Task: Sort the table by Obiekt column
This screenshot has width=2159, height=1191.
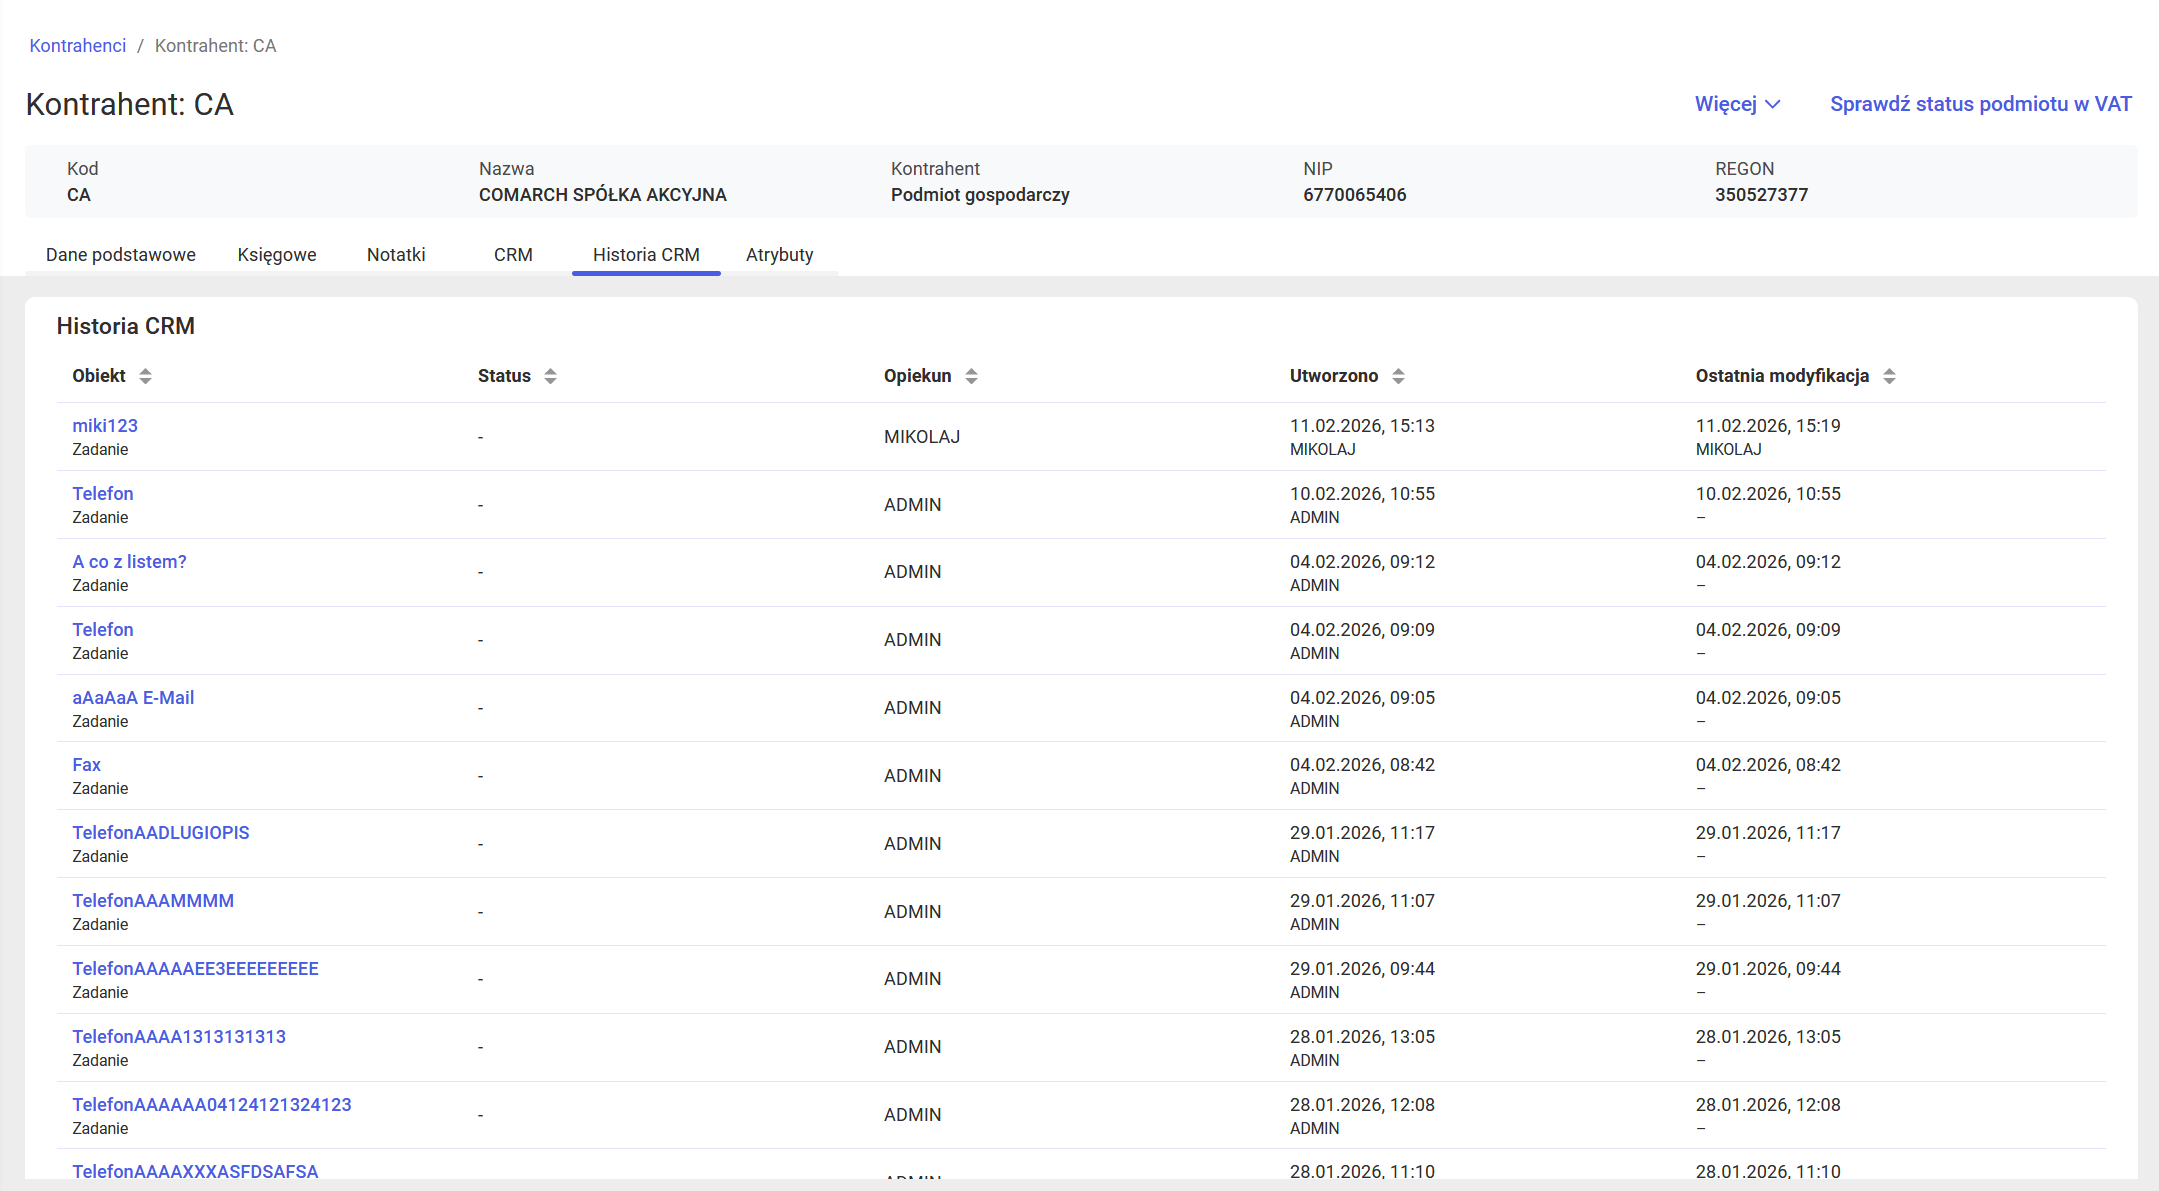Action: (146, 376)
